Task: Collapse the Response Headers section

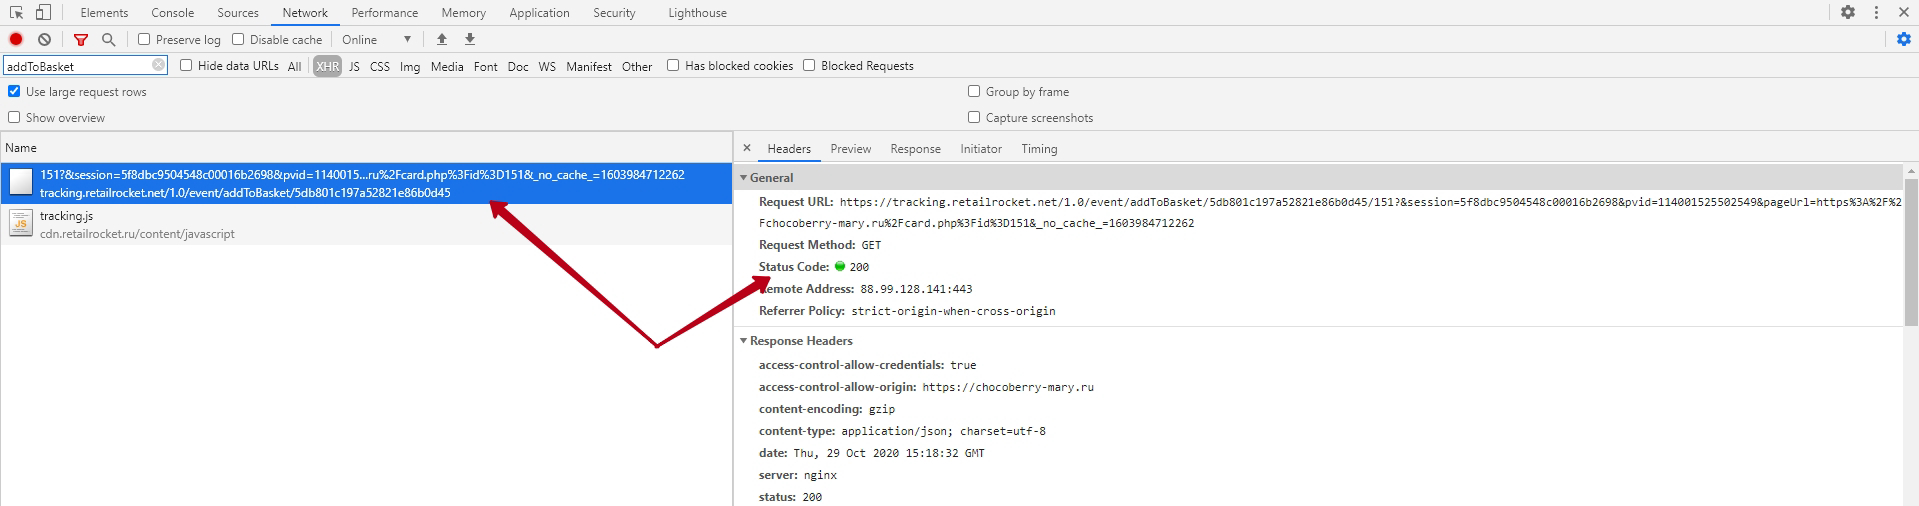Action: (744, 341)
